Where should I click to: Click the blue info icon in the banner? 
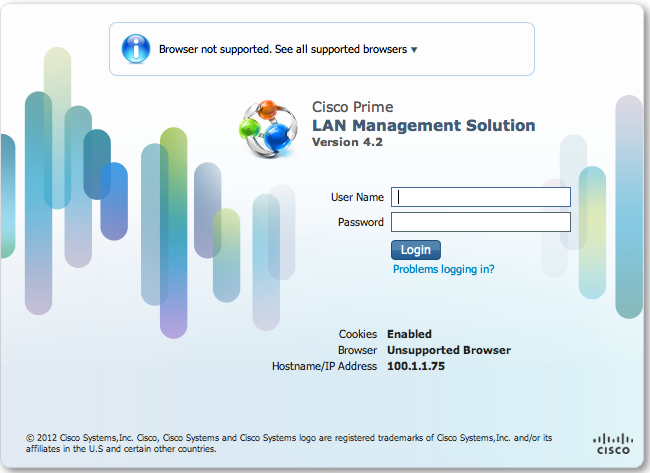point(136,48)
